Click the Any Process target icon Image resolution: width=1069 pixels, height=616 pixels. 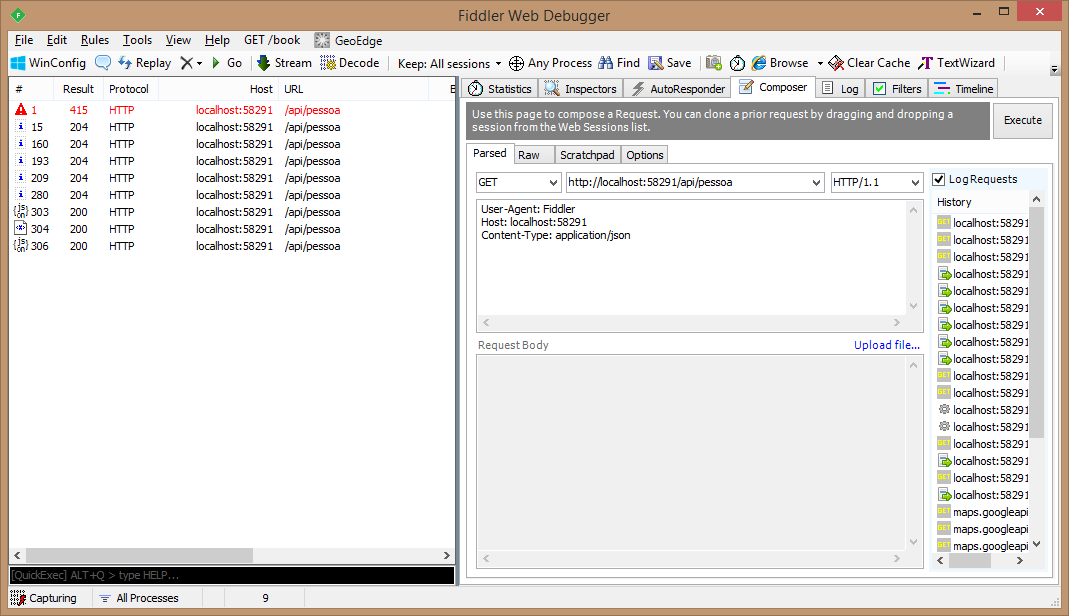tap(517, 63)
